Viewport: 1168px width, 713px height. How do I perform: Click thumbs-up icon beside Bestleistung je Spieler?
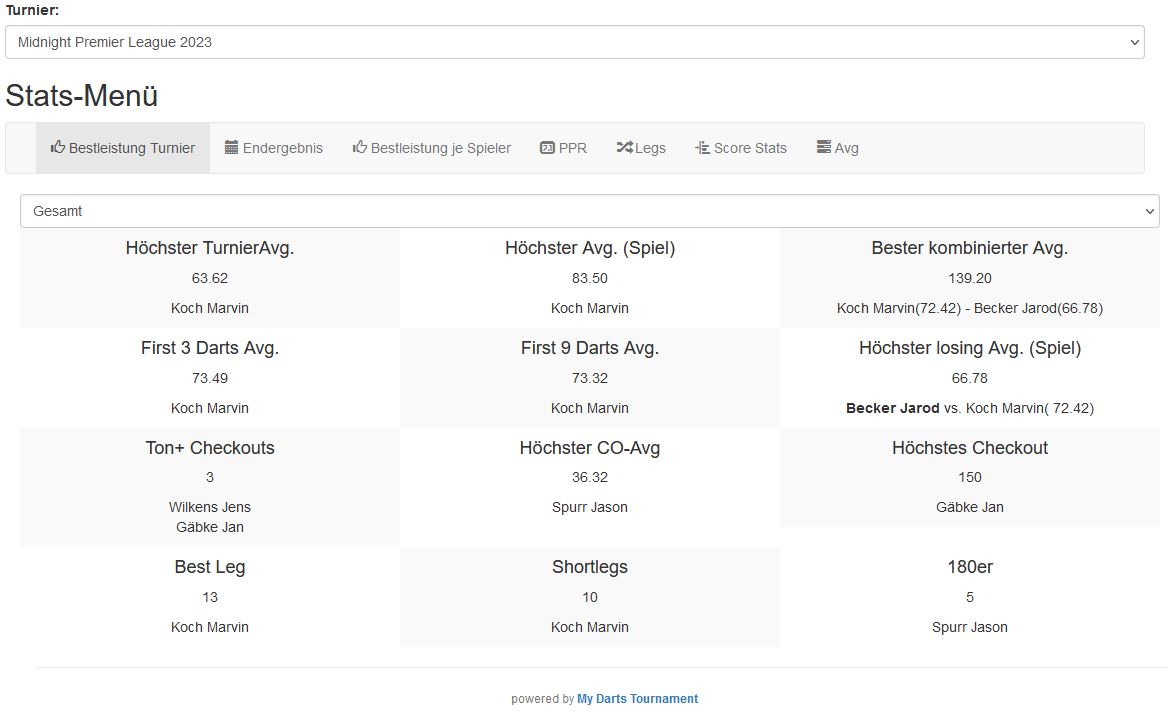pos(360,148)
